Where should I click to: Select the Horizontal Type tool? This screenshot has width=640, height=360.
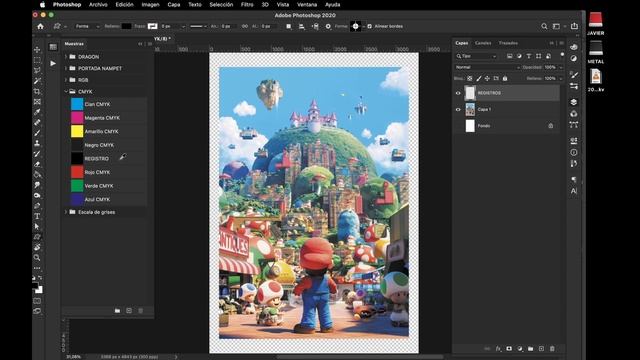coord(37,216)
